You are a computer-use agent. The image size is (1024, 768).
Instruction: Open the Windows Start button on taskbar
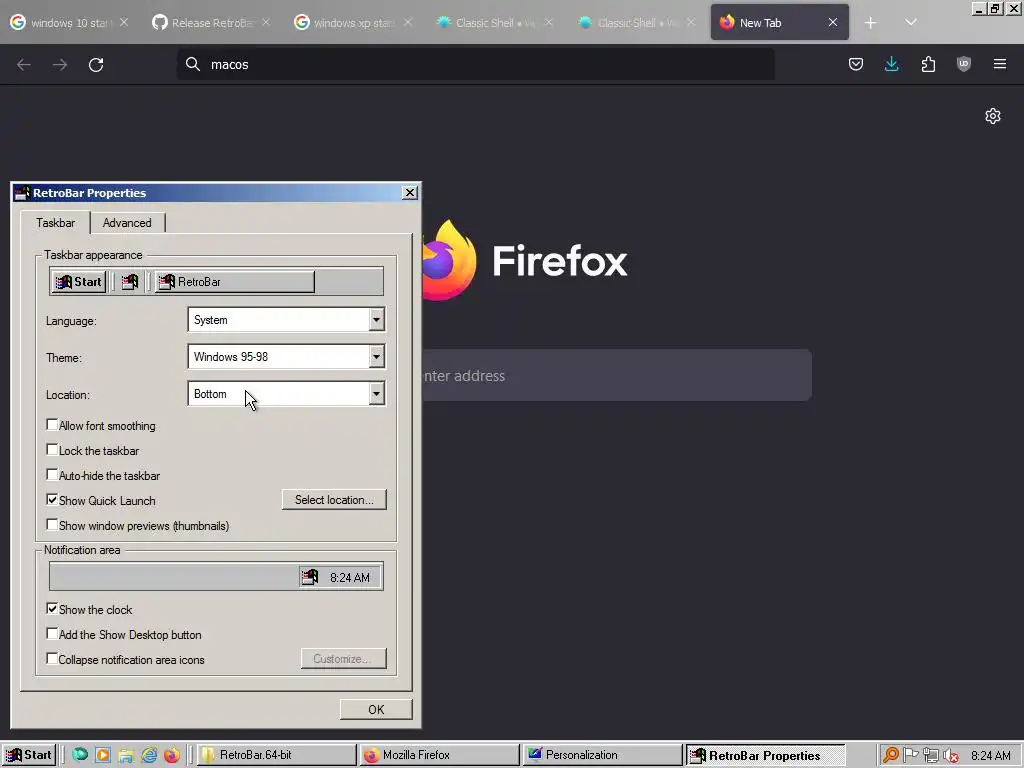coord(29,755)
